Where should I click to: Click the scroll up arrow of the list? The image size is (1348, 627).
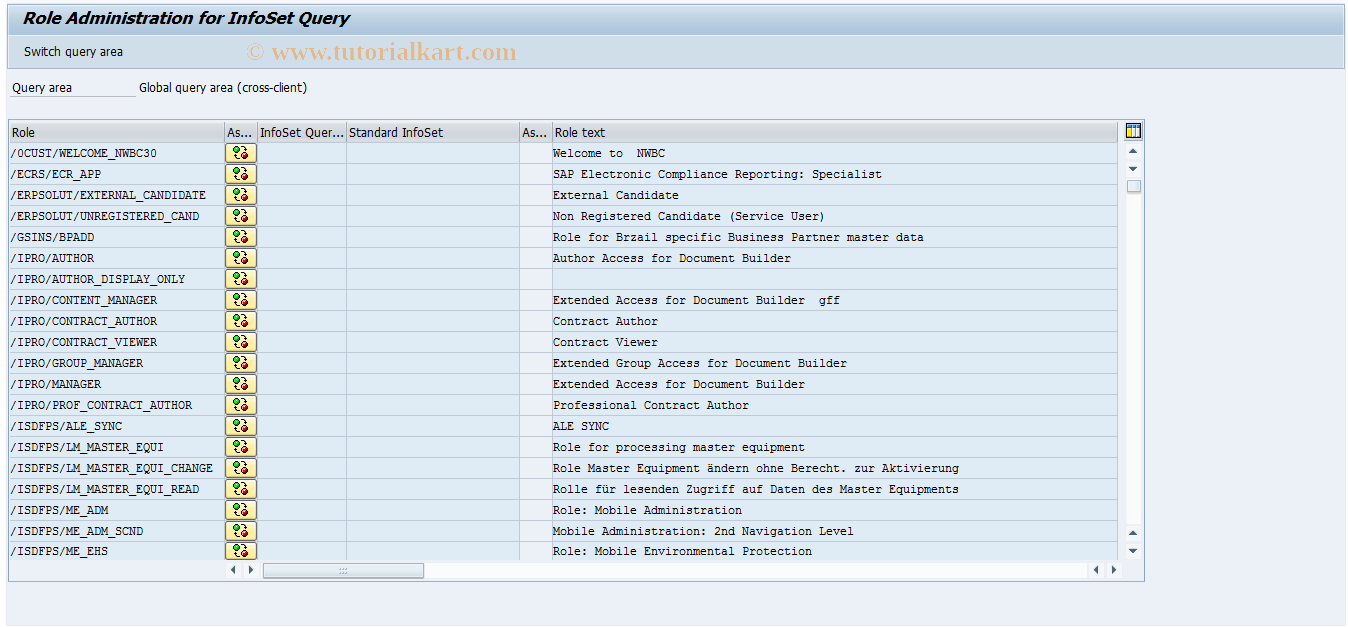click(1132, 150)
